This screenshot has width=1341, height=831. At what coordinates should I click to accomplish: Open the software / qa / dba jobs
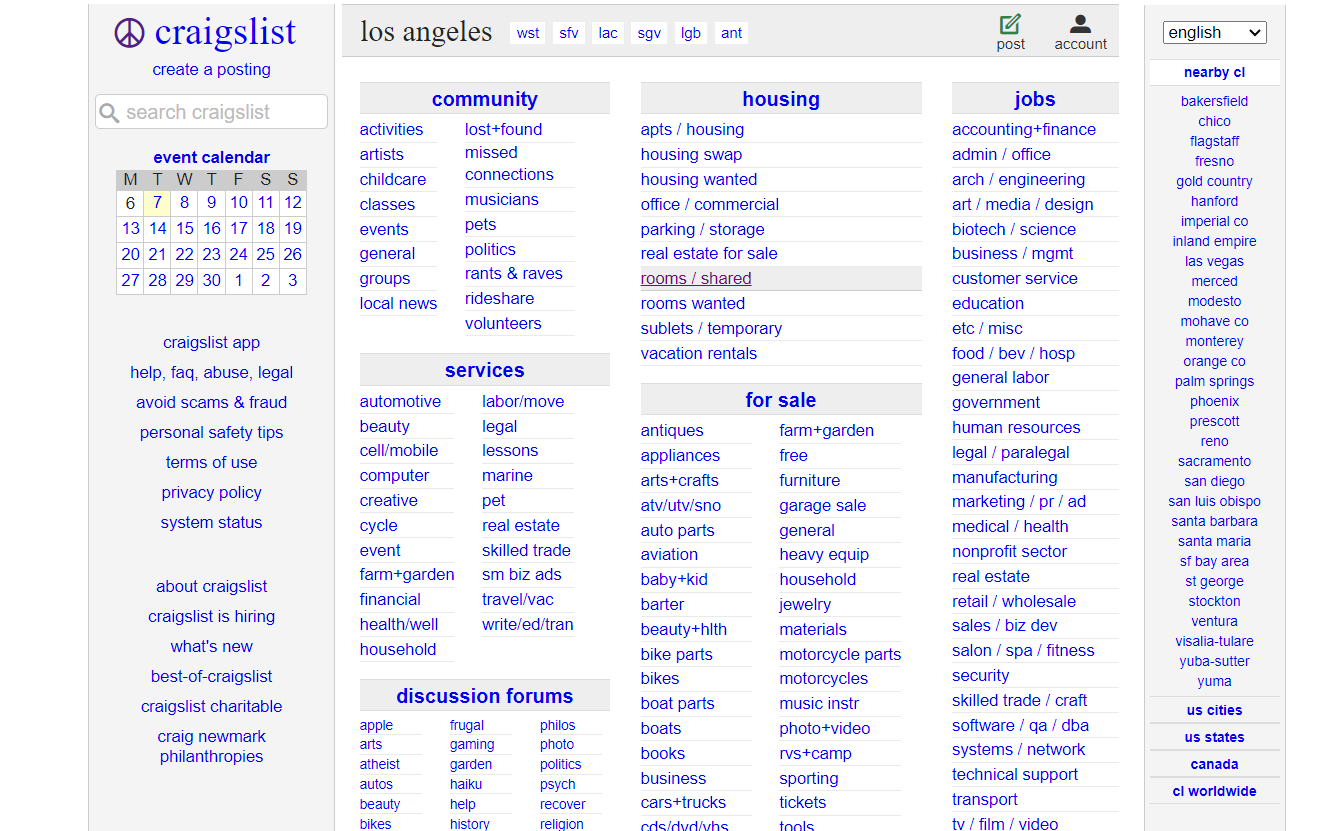[1021, 725]
